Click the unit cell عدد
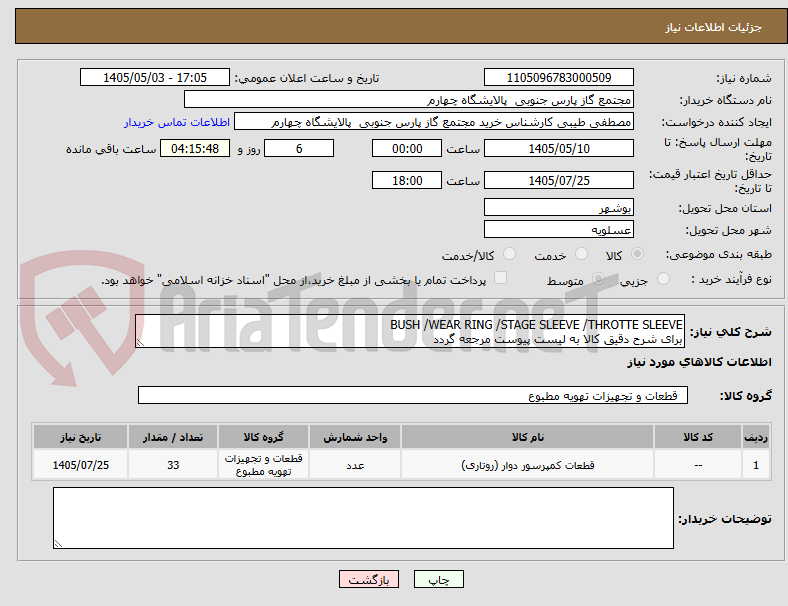Screen dimensions: 788x606 (x=355, y=465)
